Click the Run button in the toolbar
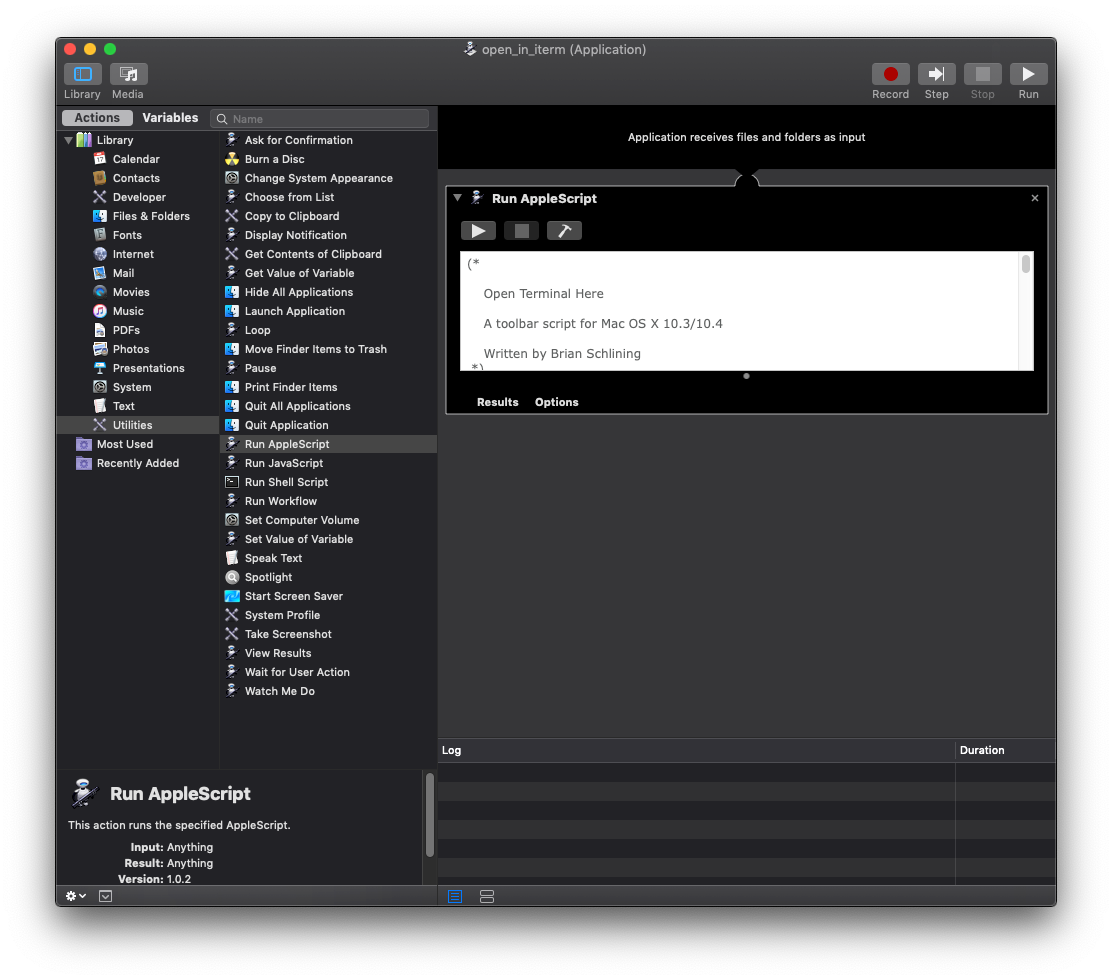The width and height of the screenshot is (1112, 980). 1028,75
